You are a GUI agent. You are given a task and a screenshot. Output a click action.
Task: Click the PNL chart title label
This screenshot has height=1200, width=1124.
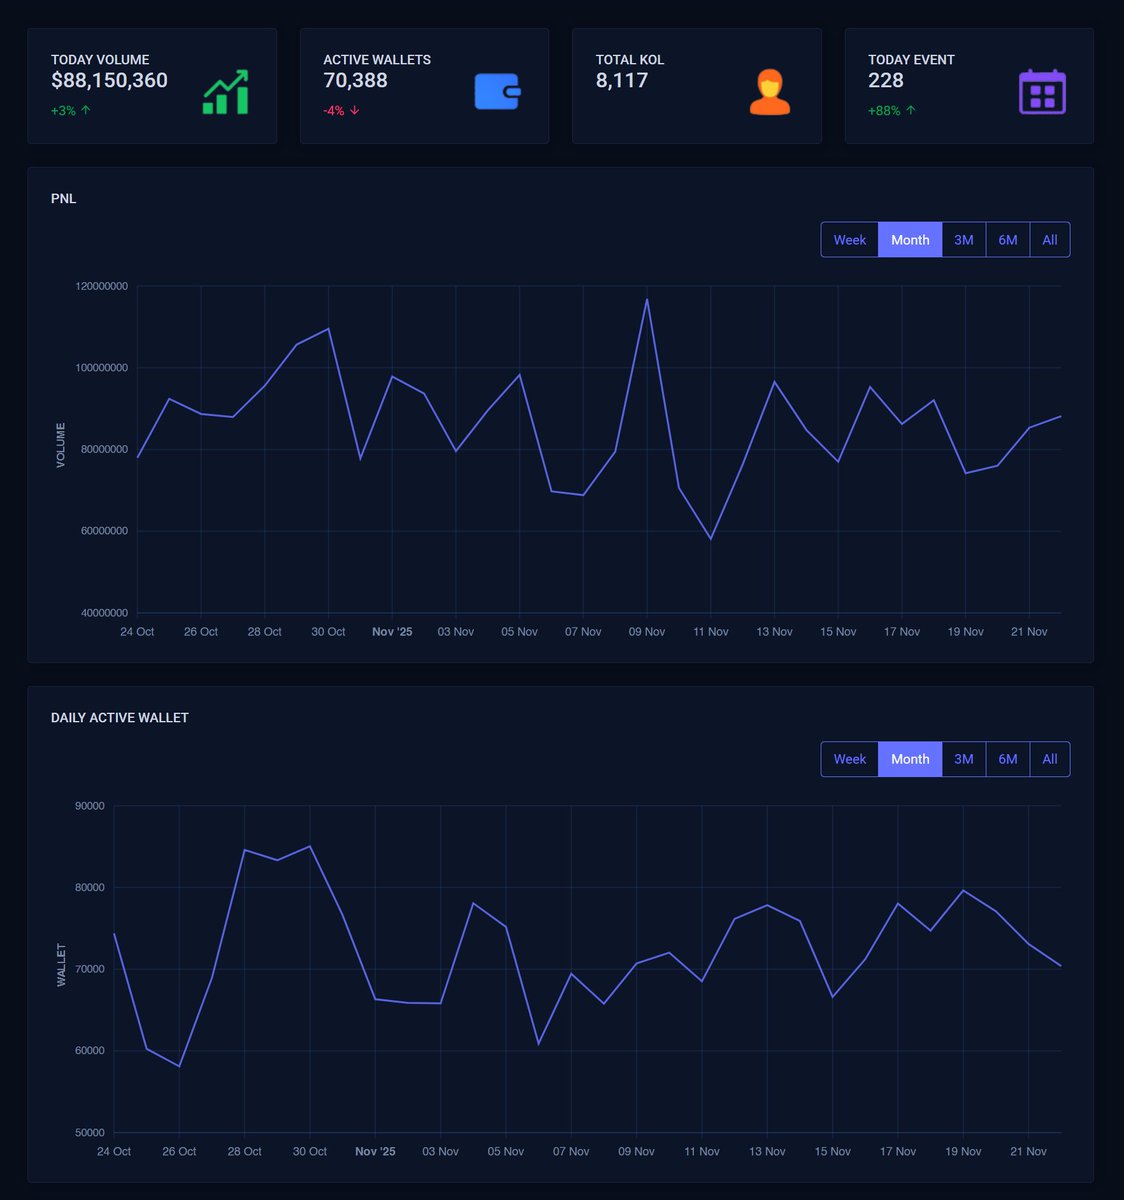click(64, 198)
